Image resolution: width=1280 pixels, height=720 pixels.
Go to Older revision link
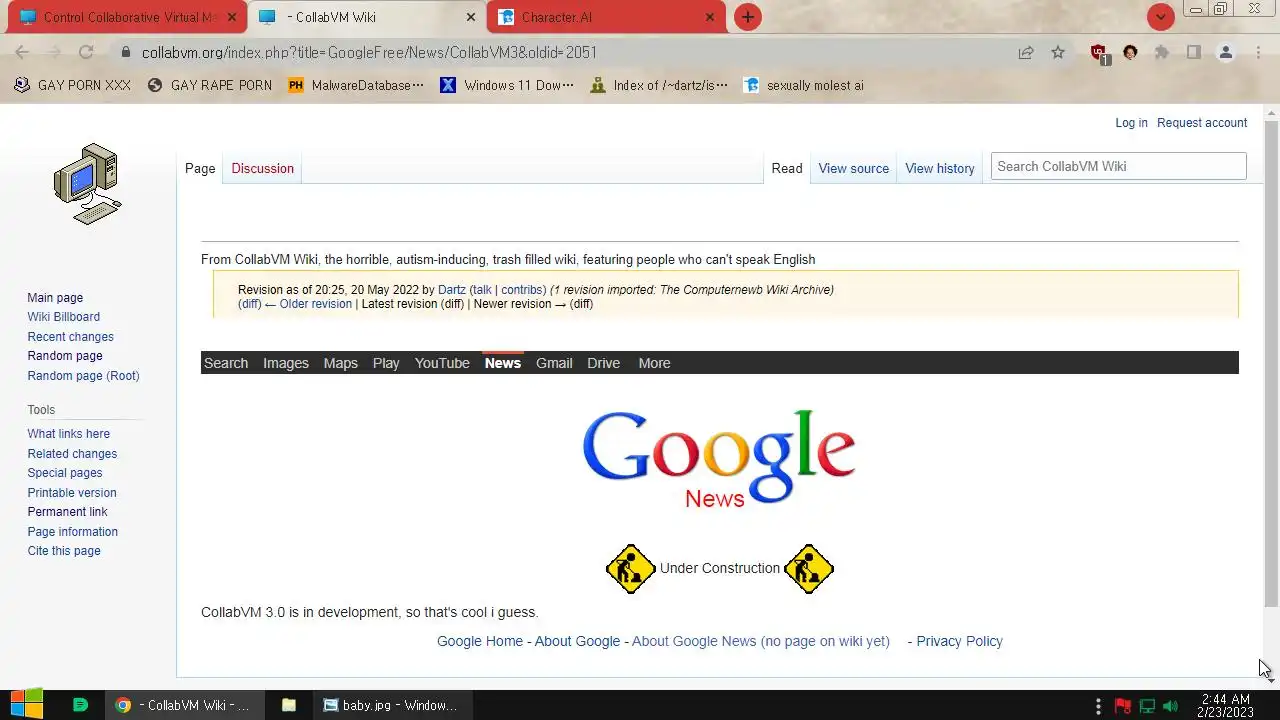308,304
